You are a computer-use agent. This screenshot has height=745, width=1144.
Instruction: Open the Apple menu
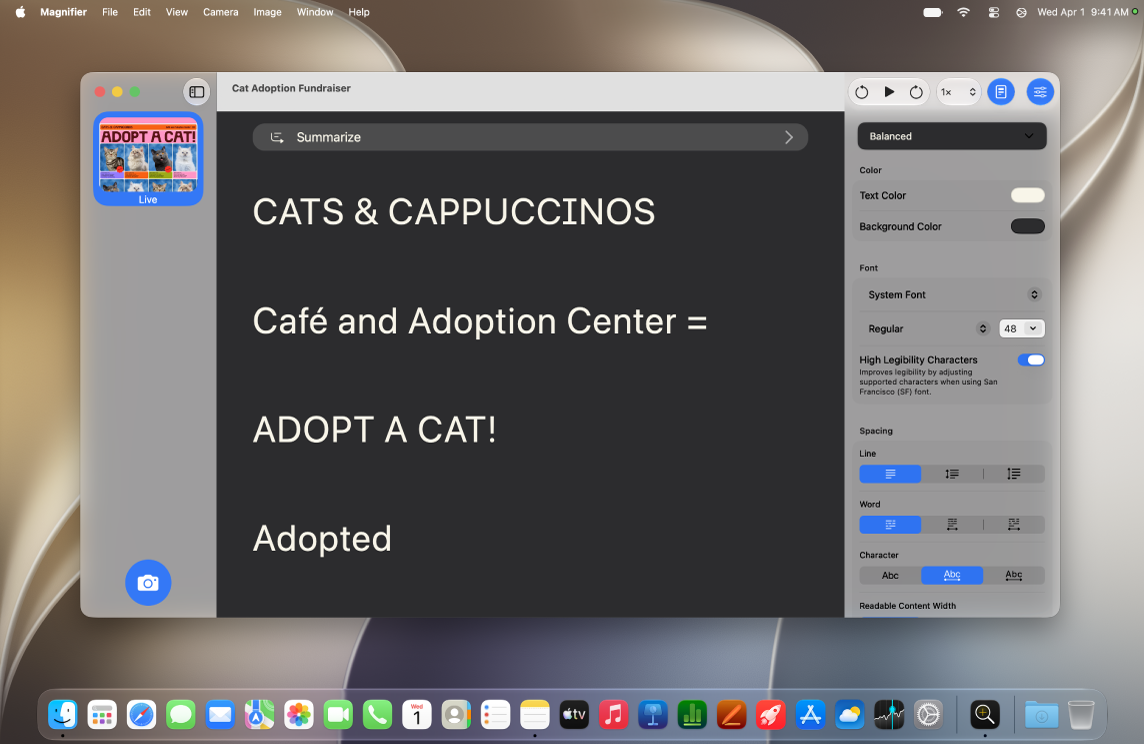[20, 12]
